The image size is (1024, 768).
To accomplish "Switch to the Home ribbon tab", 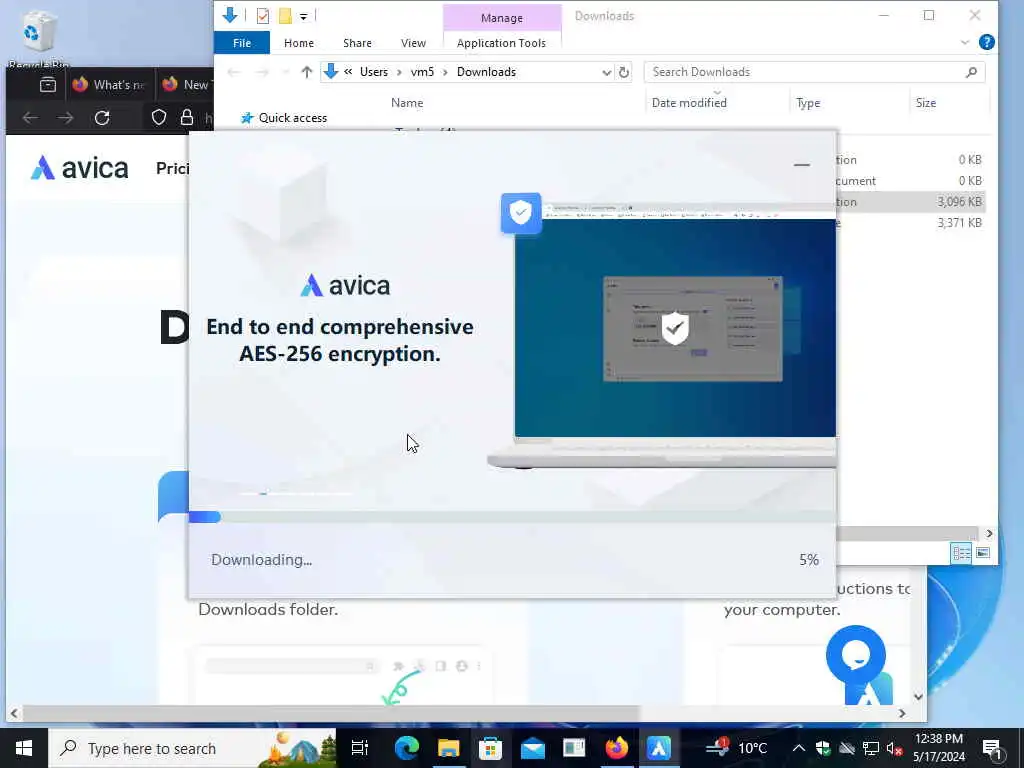I will 298,43.
